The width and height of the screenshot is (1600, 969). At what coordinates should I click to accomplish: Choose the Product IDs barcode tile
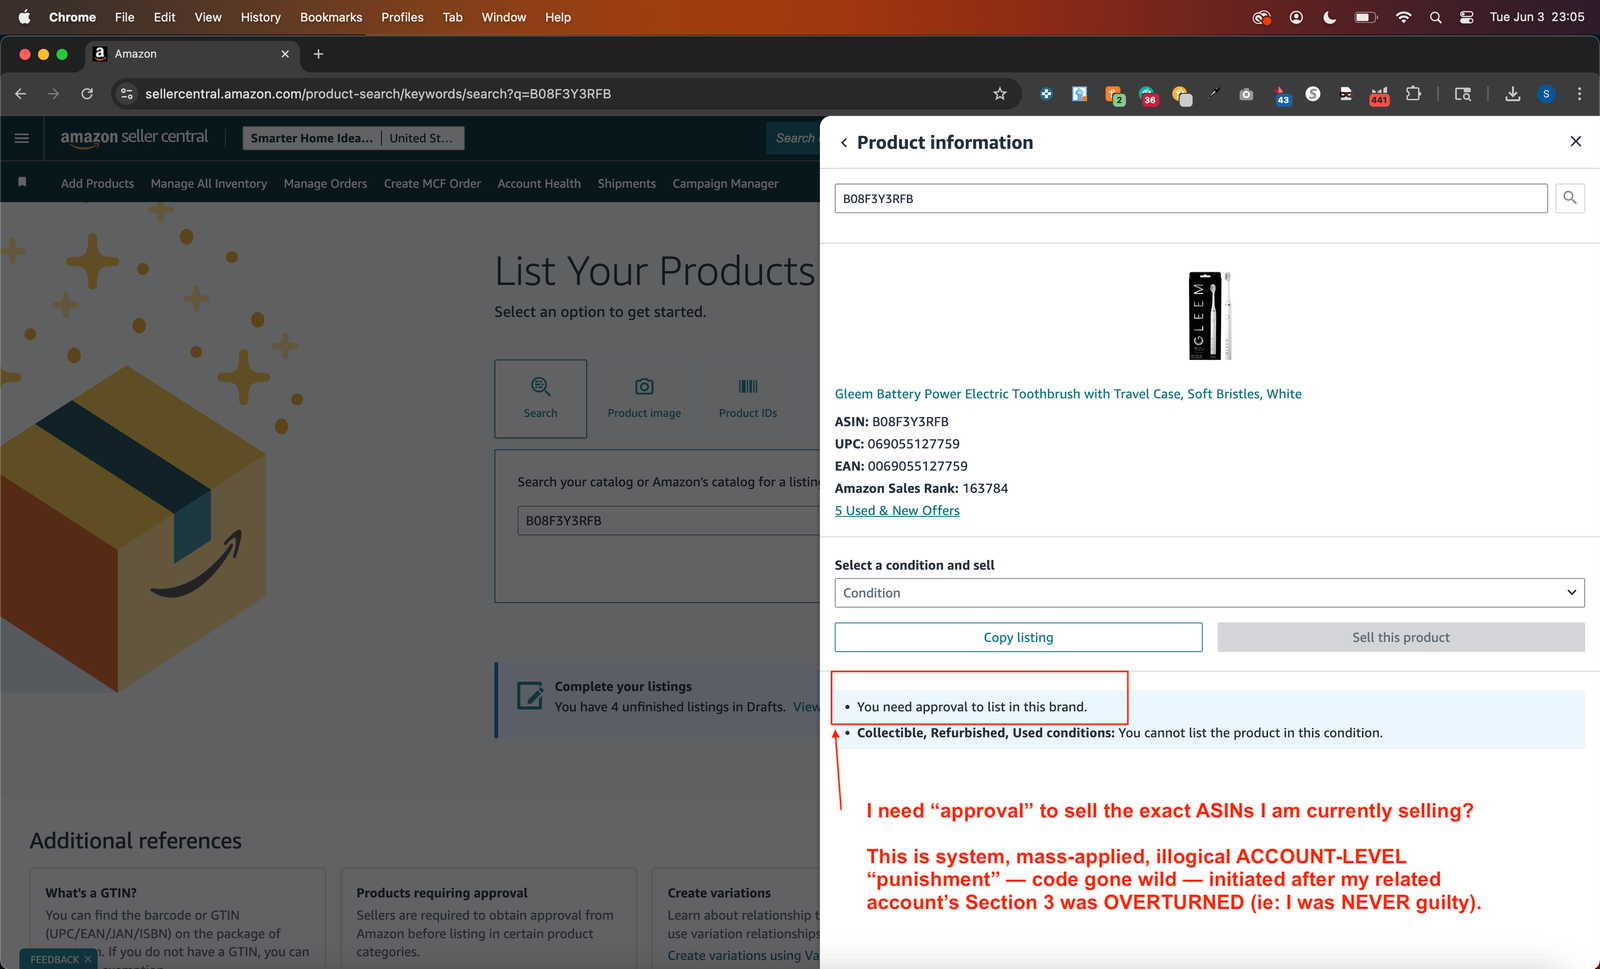[x=748, y=398]
